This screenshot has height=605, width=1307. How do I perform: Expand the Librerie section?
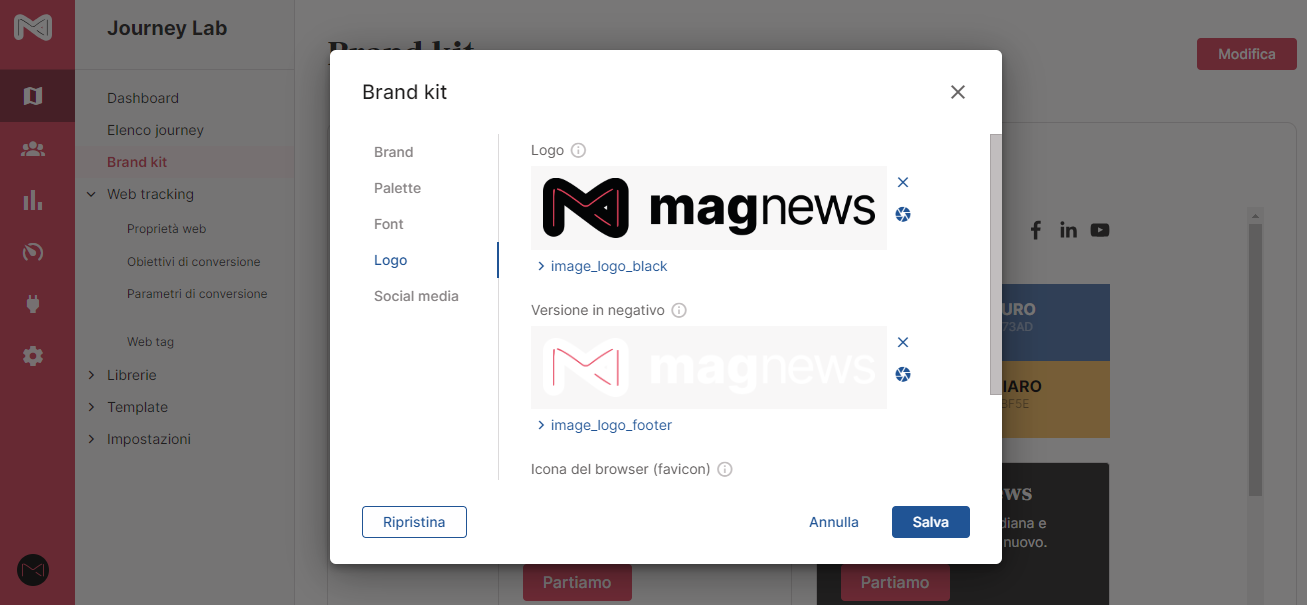[91, 375]
